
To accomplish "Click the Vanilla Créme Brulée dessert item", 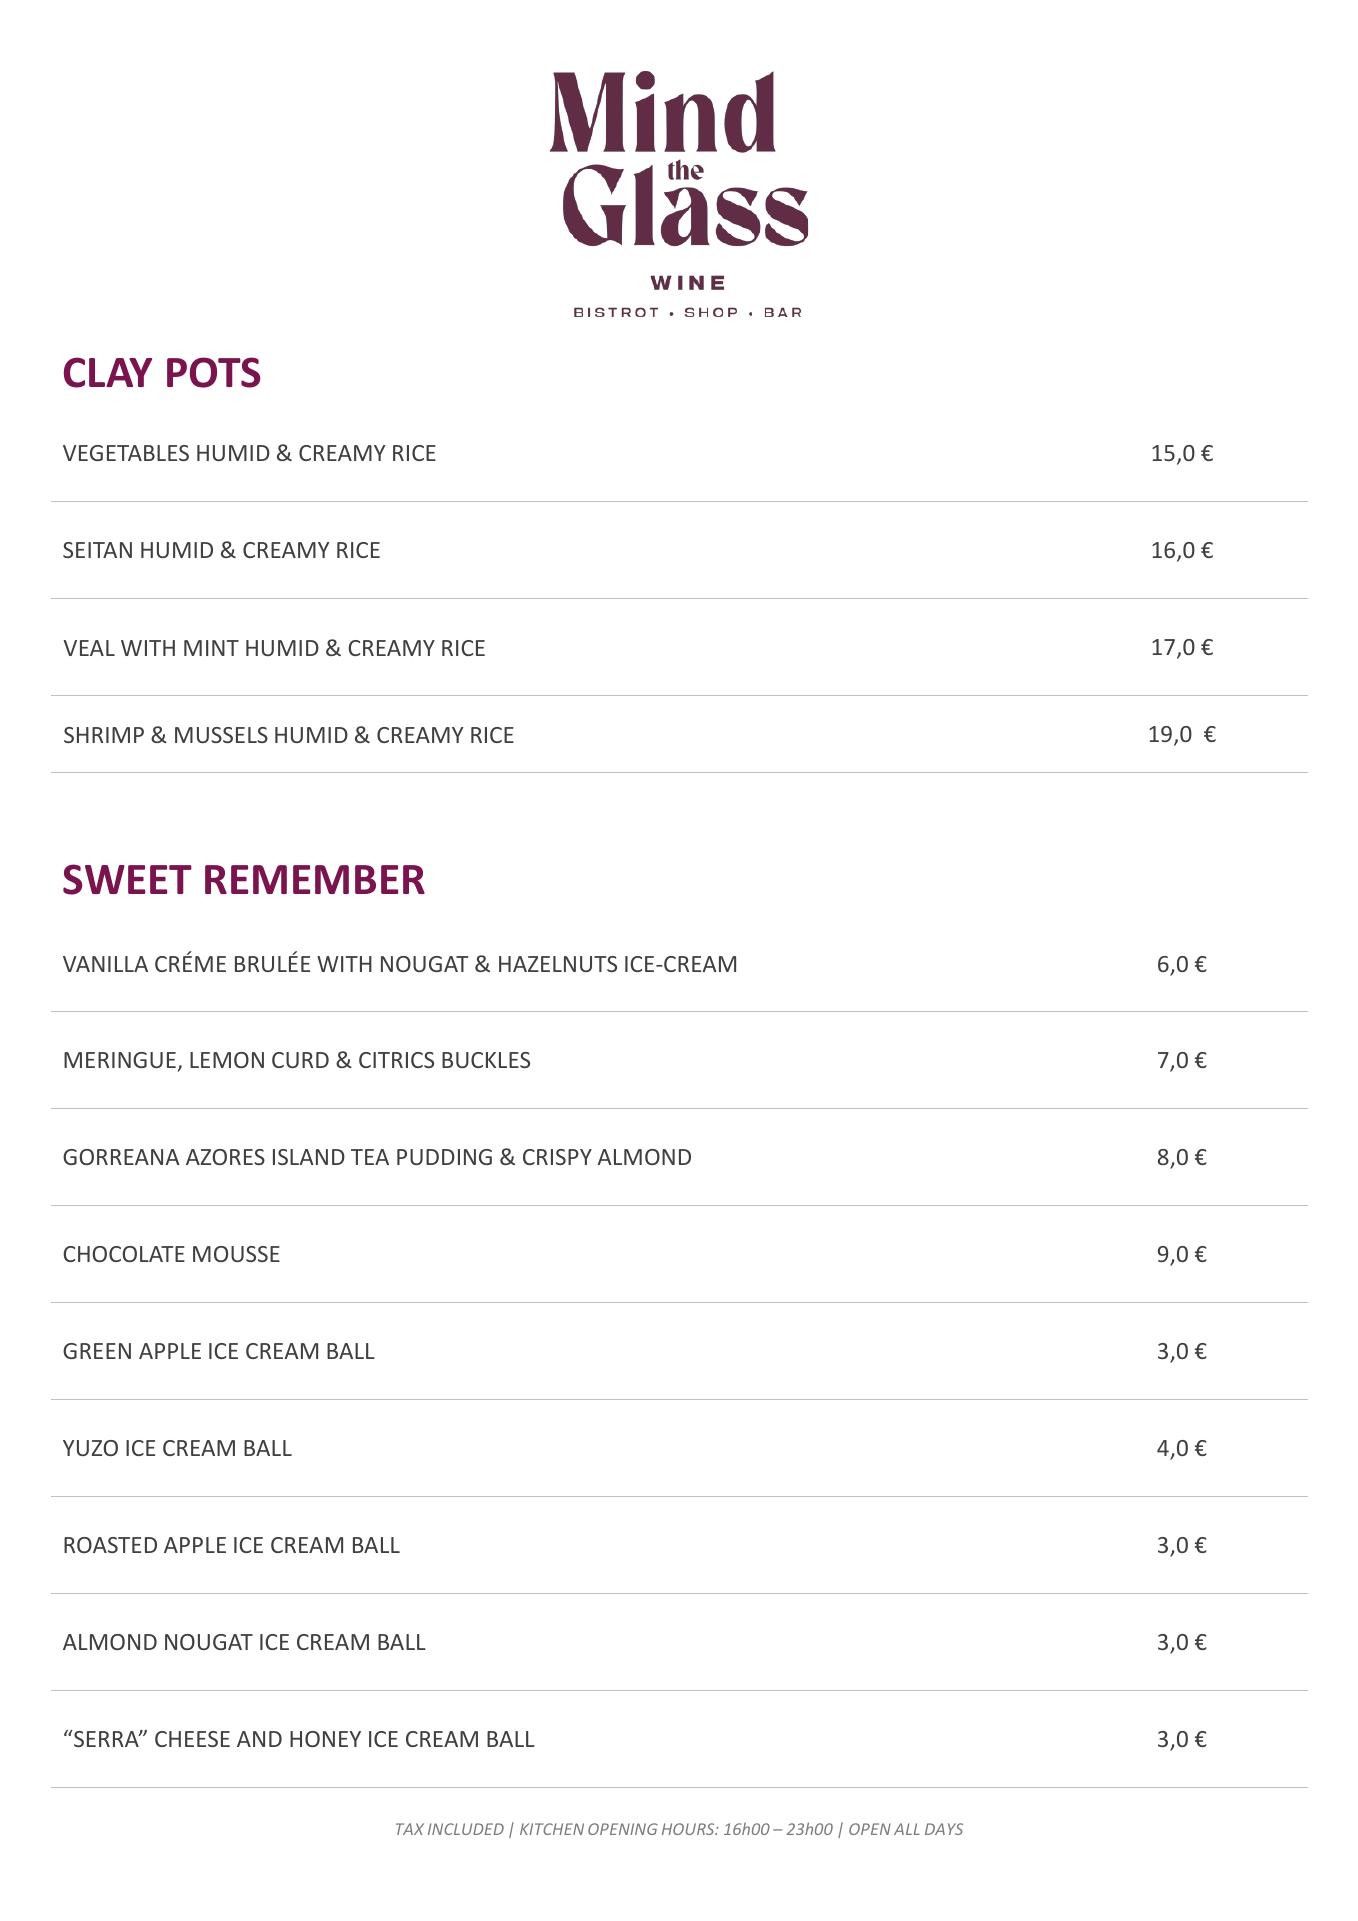I will pos(400,964).
